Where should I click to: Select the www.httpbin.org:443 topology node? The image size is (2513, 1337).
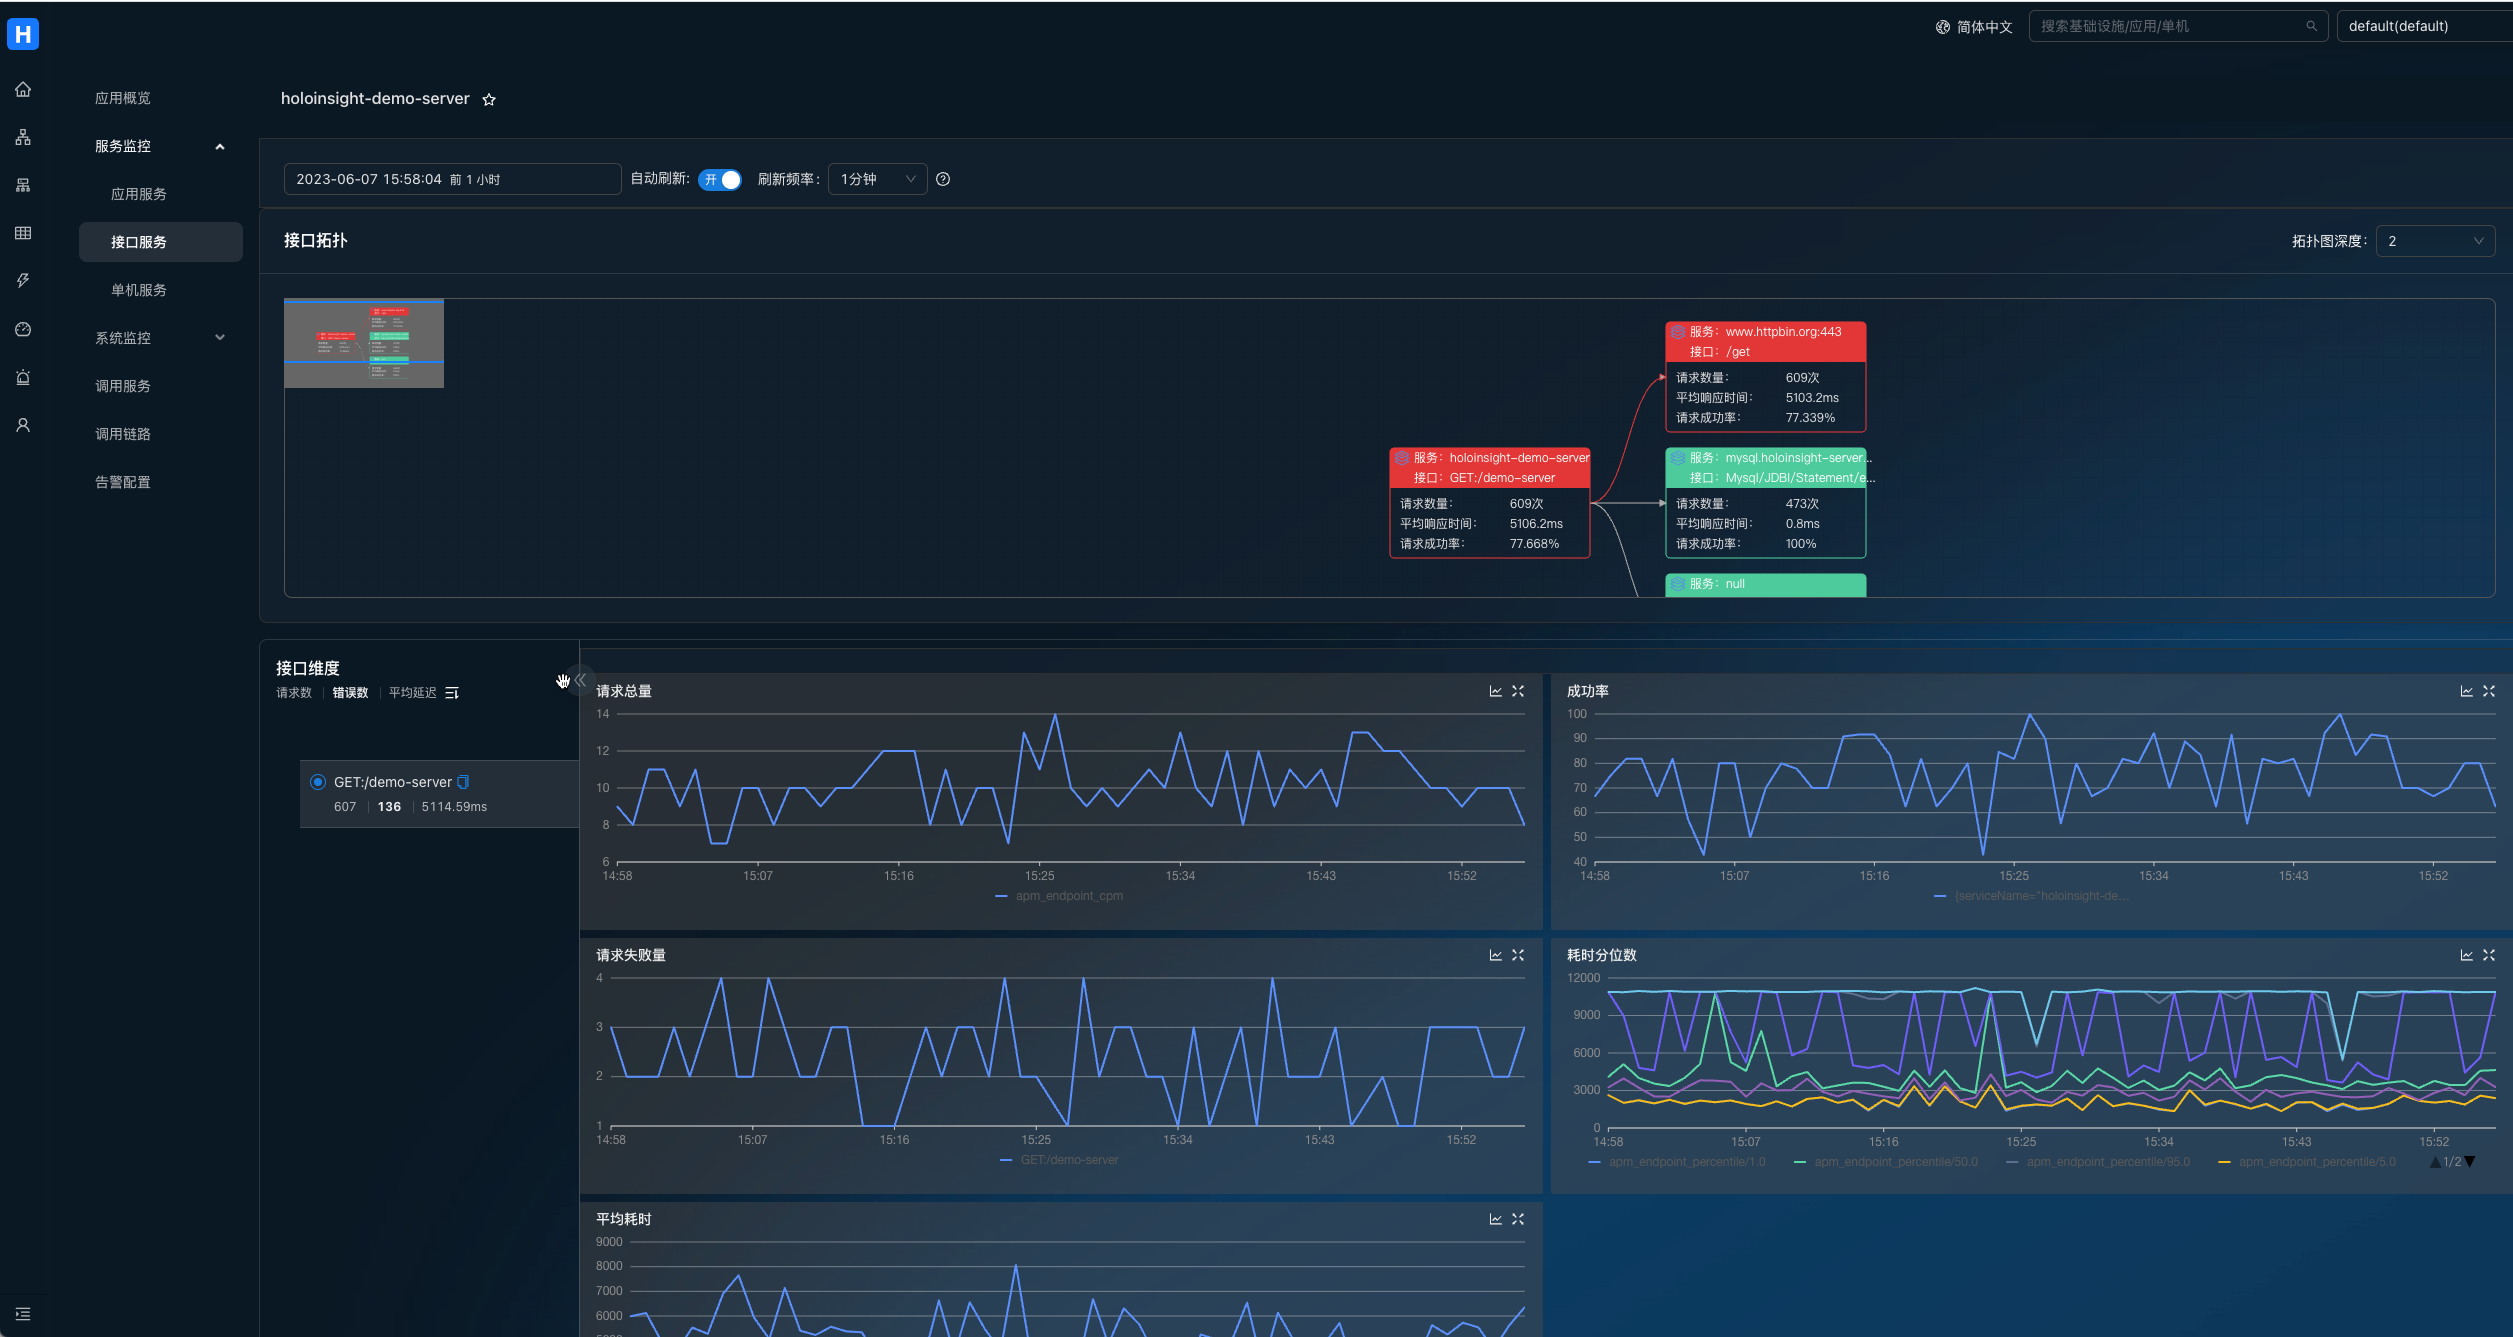(1766, 377)
